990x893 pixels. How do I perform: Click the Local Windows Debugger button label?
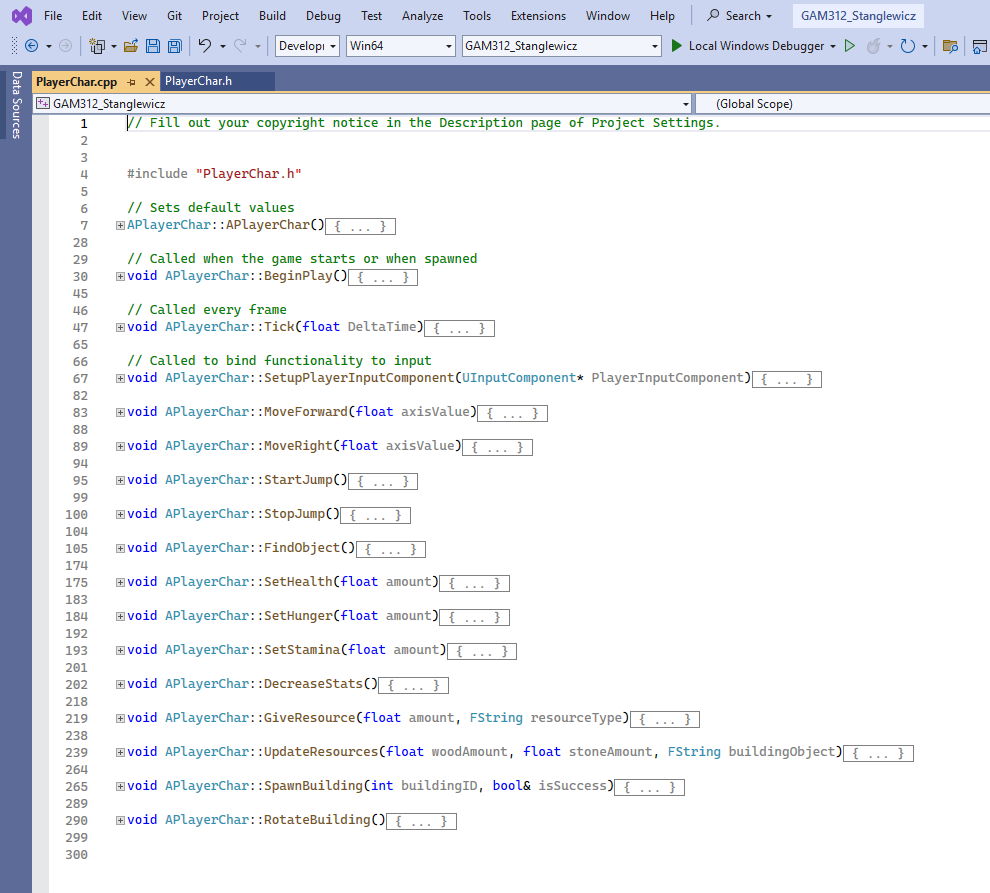pos(756,46)
